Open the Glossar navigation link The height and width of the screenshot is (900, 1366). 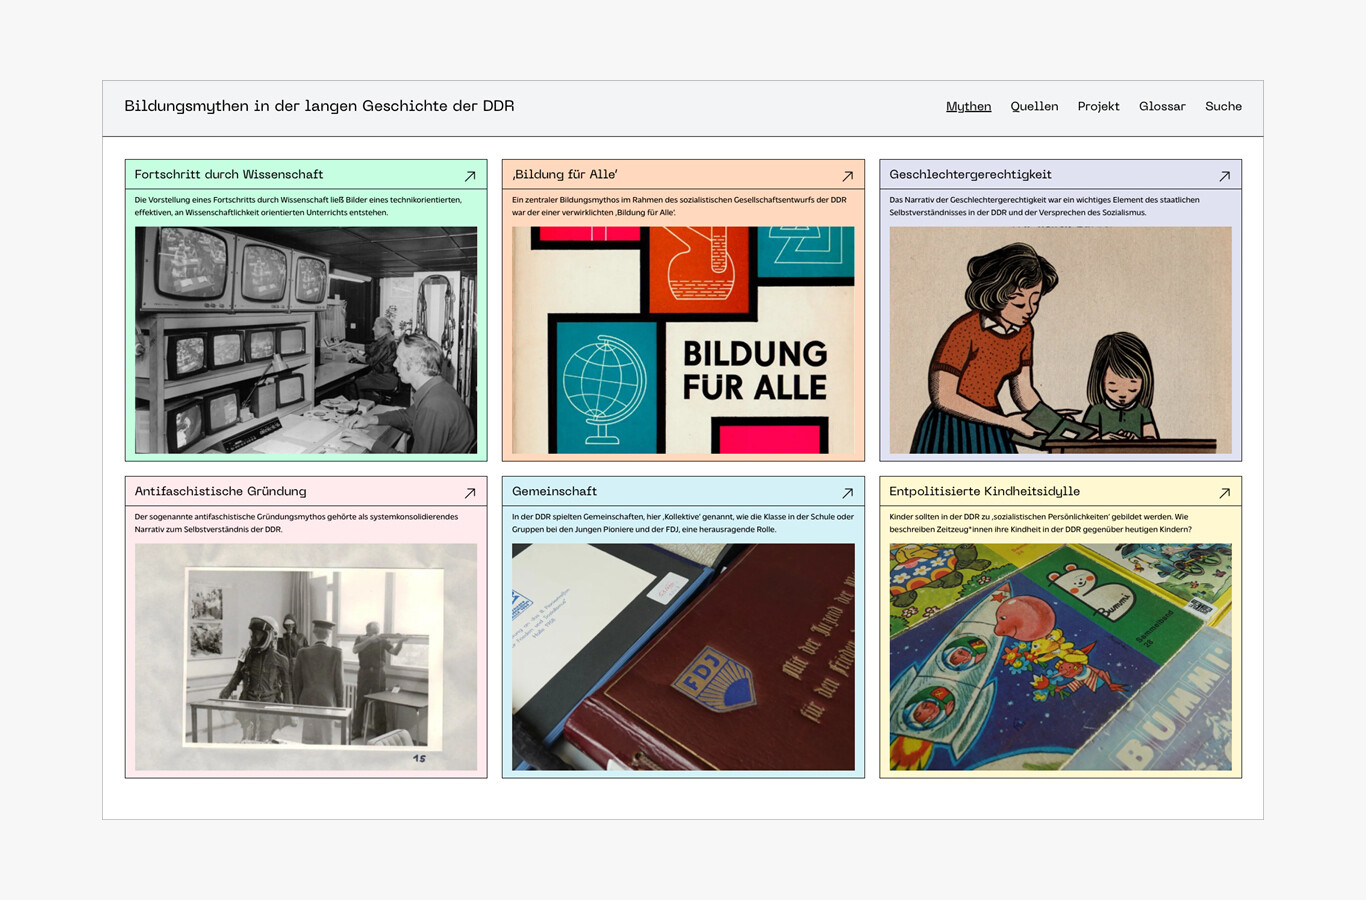pos(1162,107)
